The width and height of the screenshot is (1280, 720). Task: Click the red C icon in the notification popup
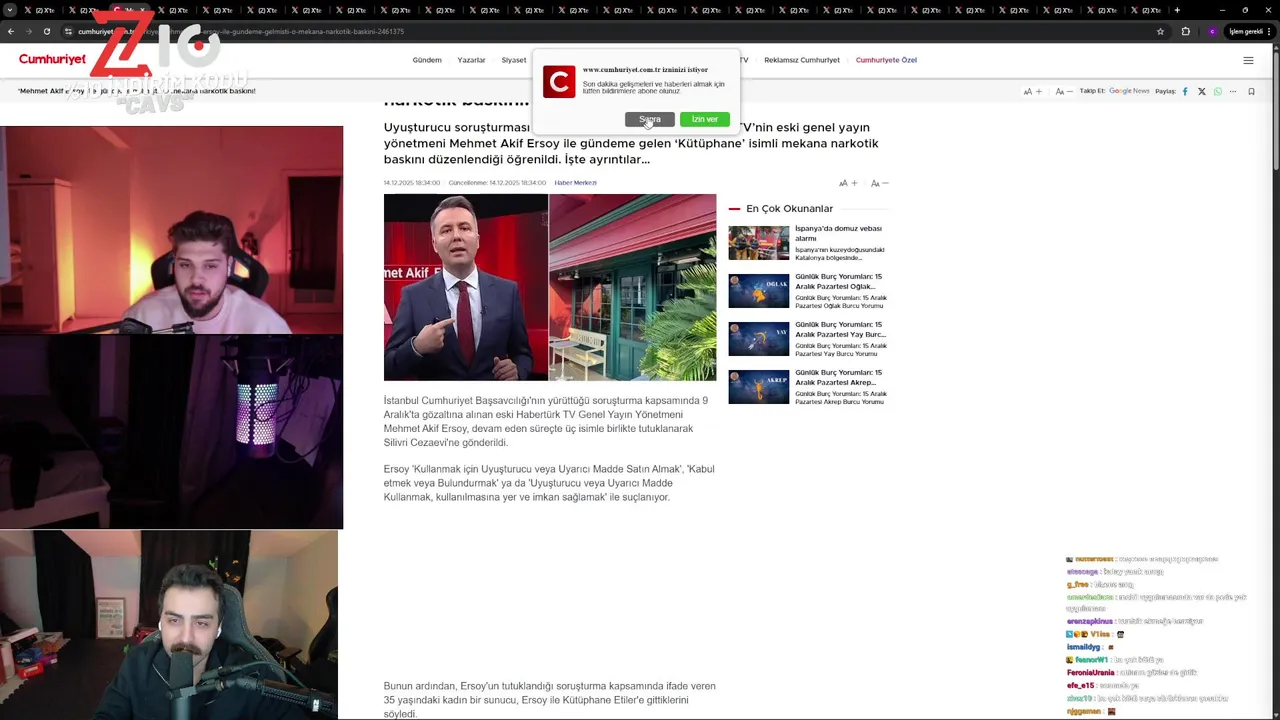[x=559, y=82]
